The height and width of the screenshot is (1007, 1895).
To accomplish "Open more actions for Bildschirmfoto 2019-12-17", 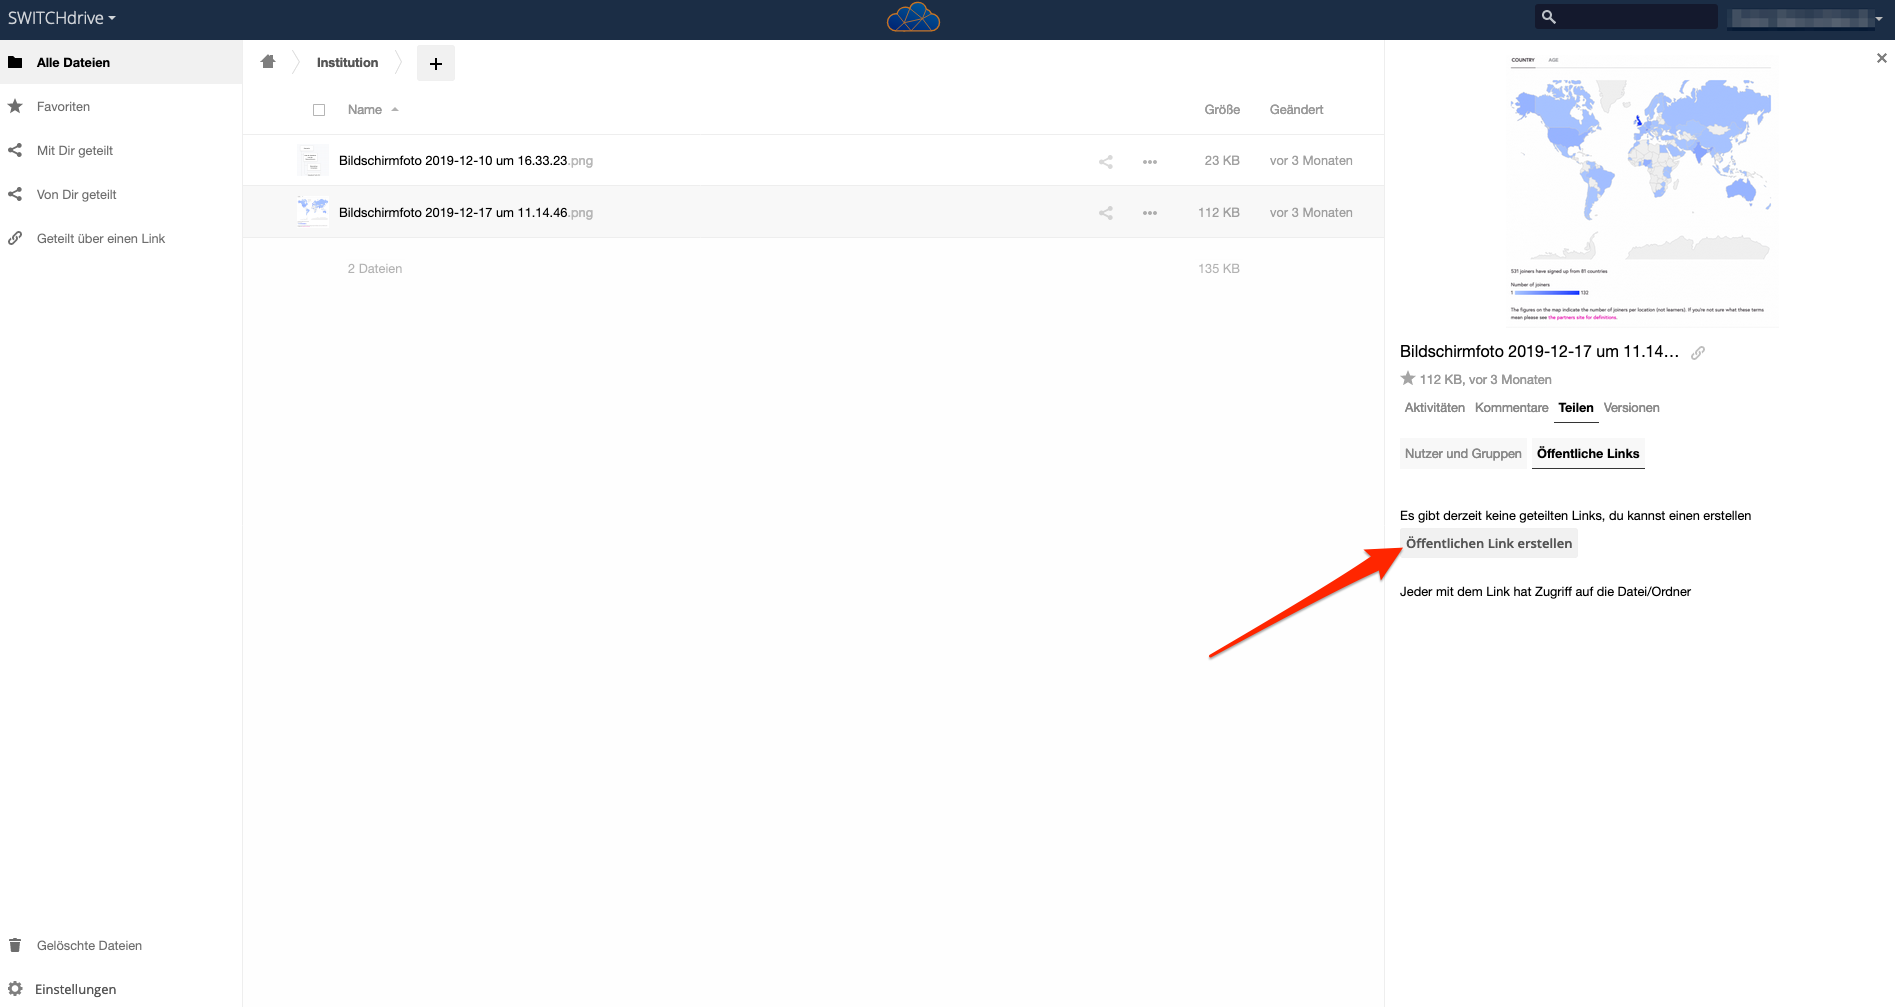I will [1150, 213].
